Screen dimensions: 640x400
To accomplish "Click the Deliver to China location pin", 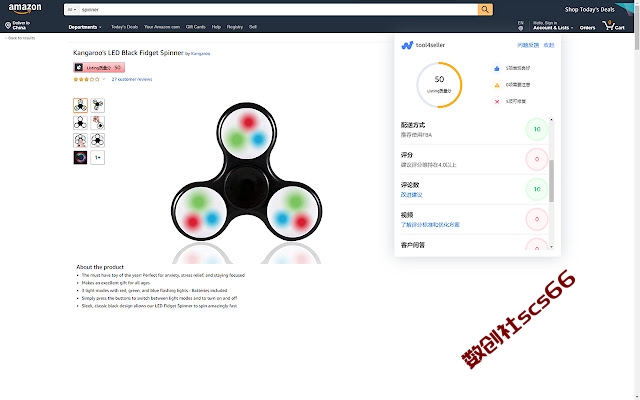I will 8,25.
